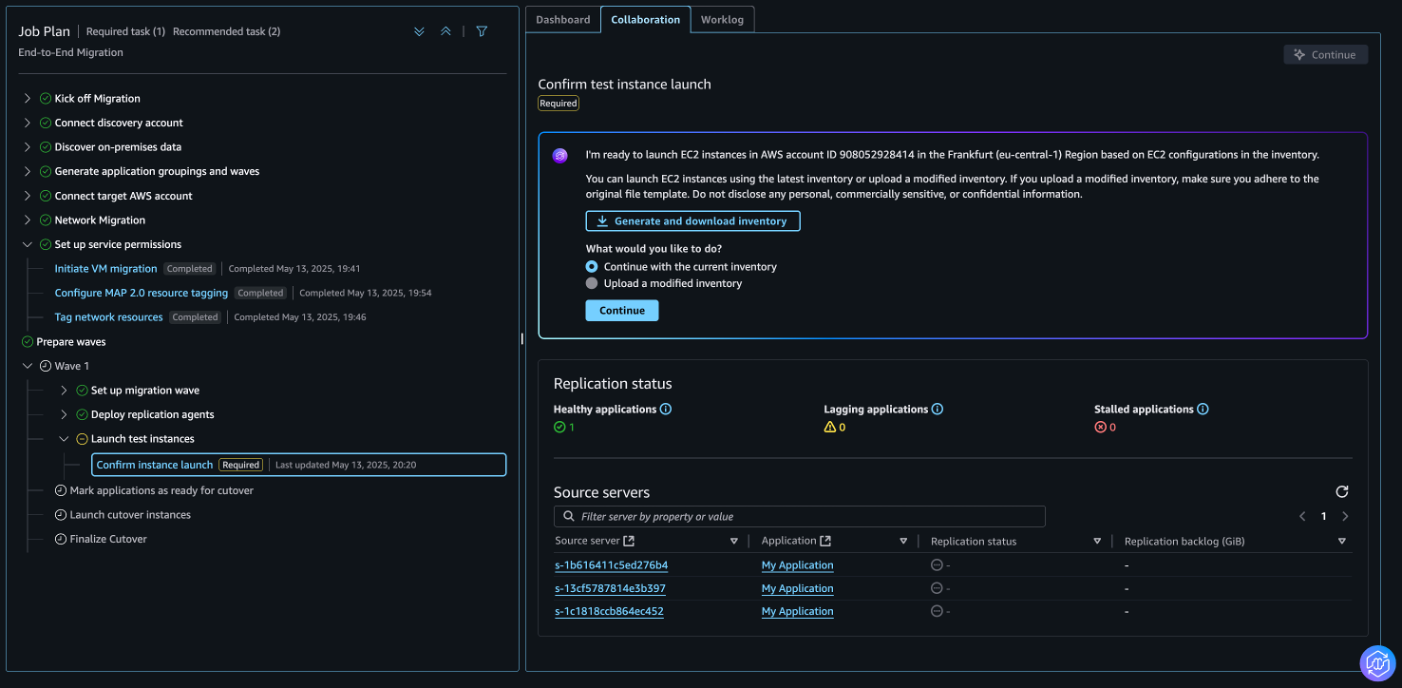Screen dimensions: 1402x688
Task: Open the assistant icon at bottom right
Action: point(1377,663)
